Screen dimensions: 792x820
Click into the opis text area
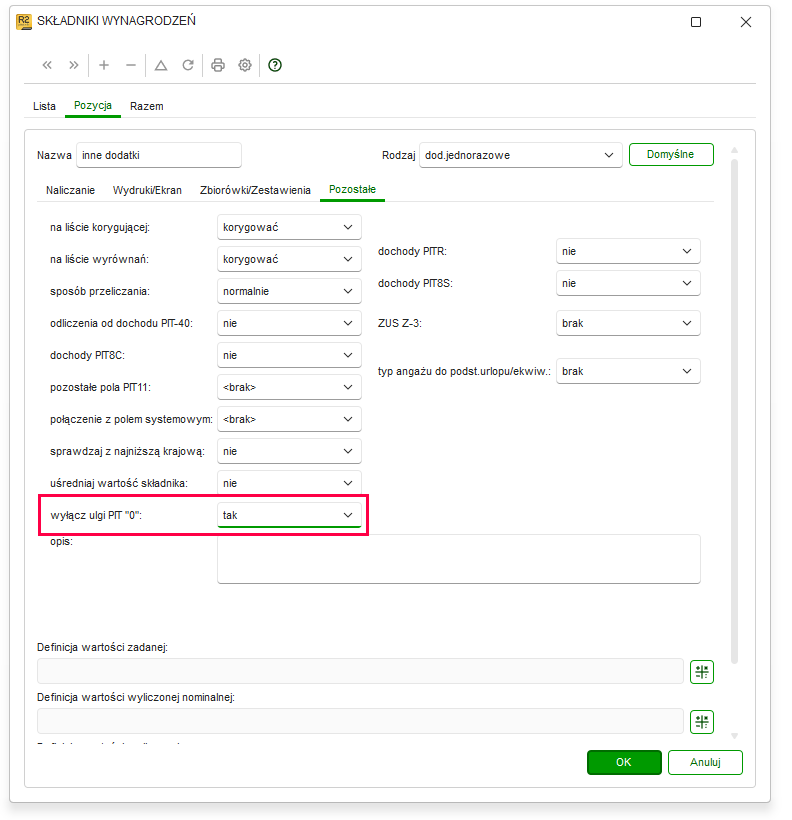tap(459, 559)
